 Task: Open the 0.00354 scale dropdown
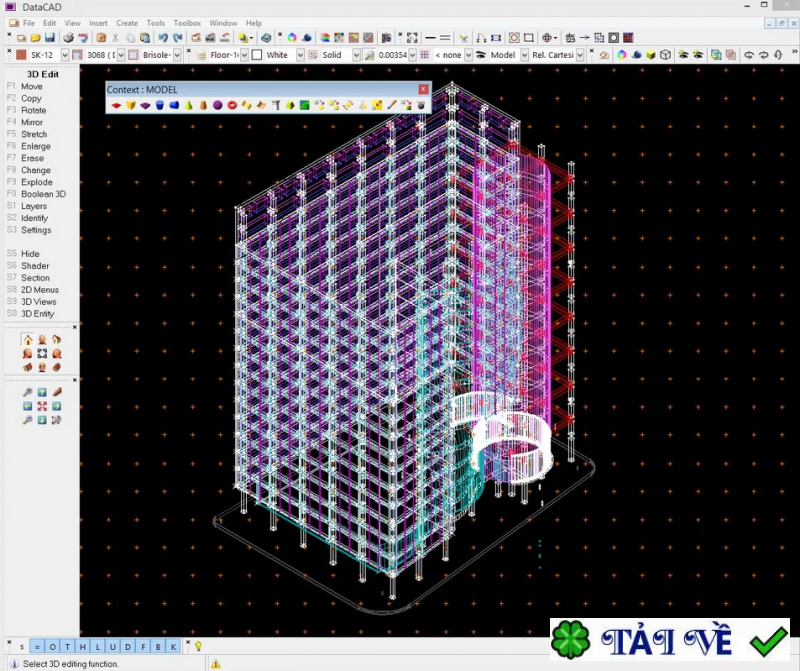(412, 55)
